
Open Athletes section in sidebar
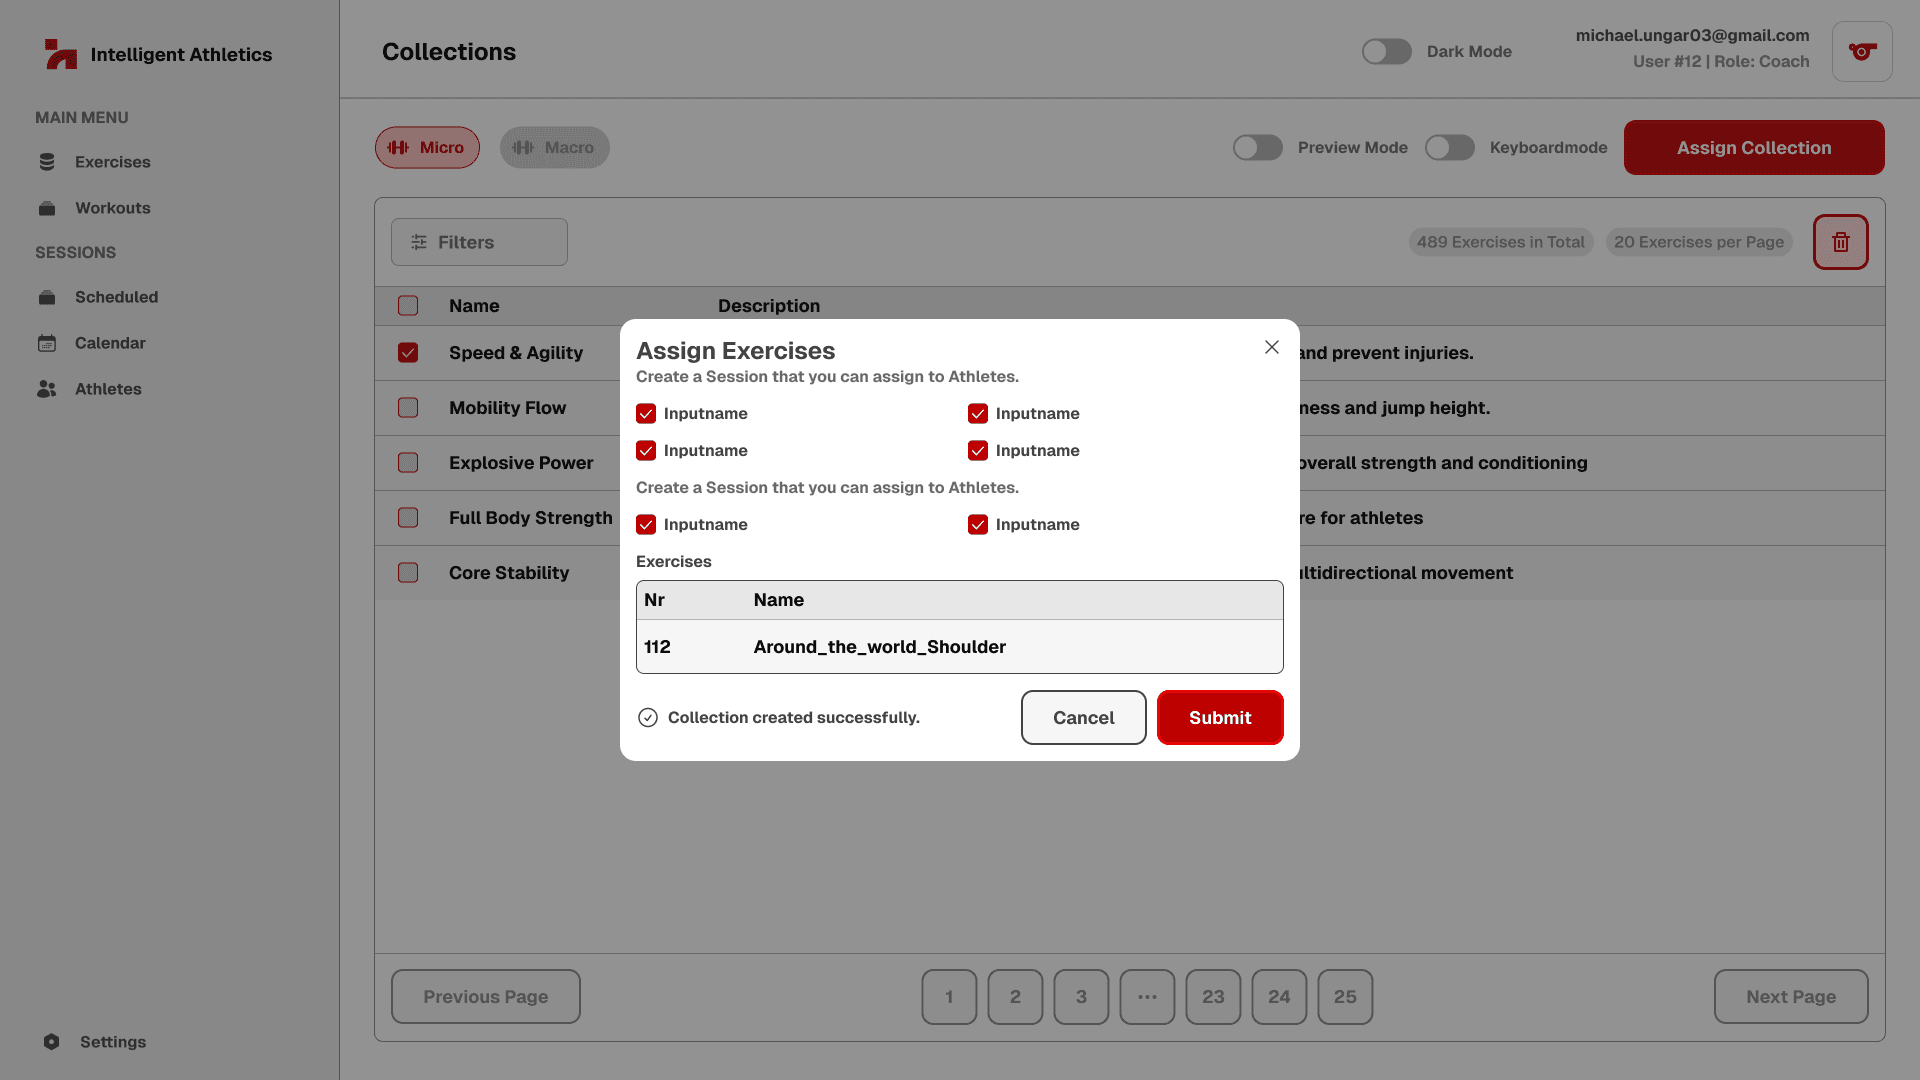coord(108,389)
